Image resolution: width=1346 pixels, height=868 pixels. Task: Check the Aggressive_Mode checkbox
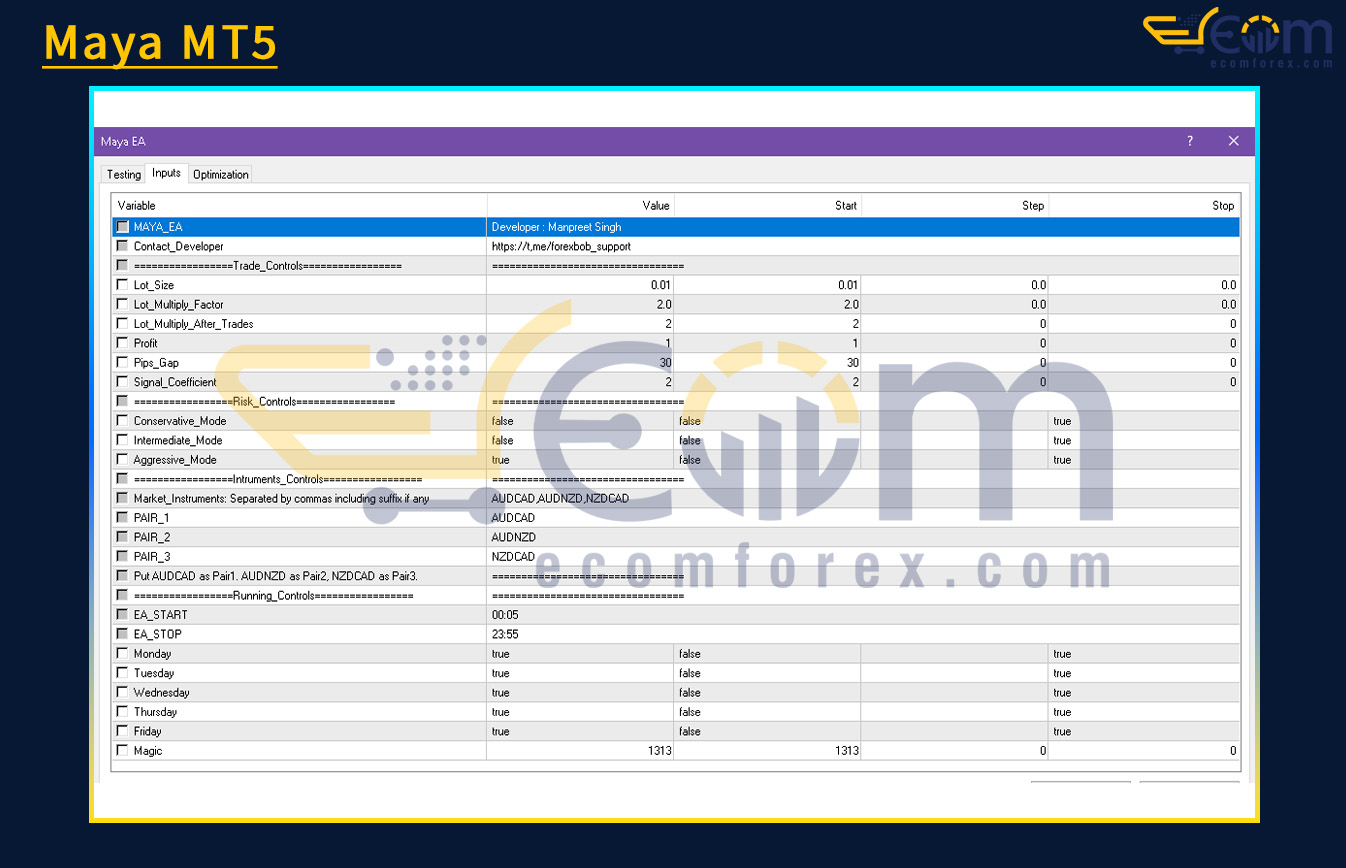click(x=122, y=460)
